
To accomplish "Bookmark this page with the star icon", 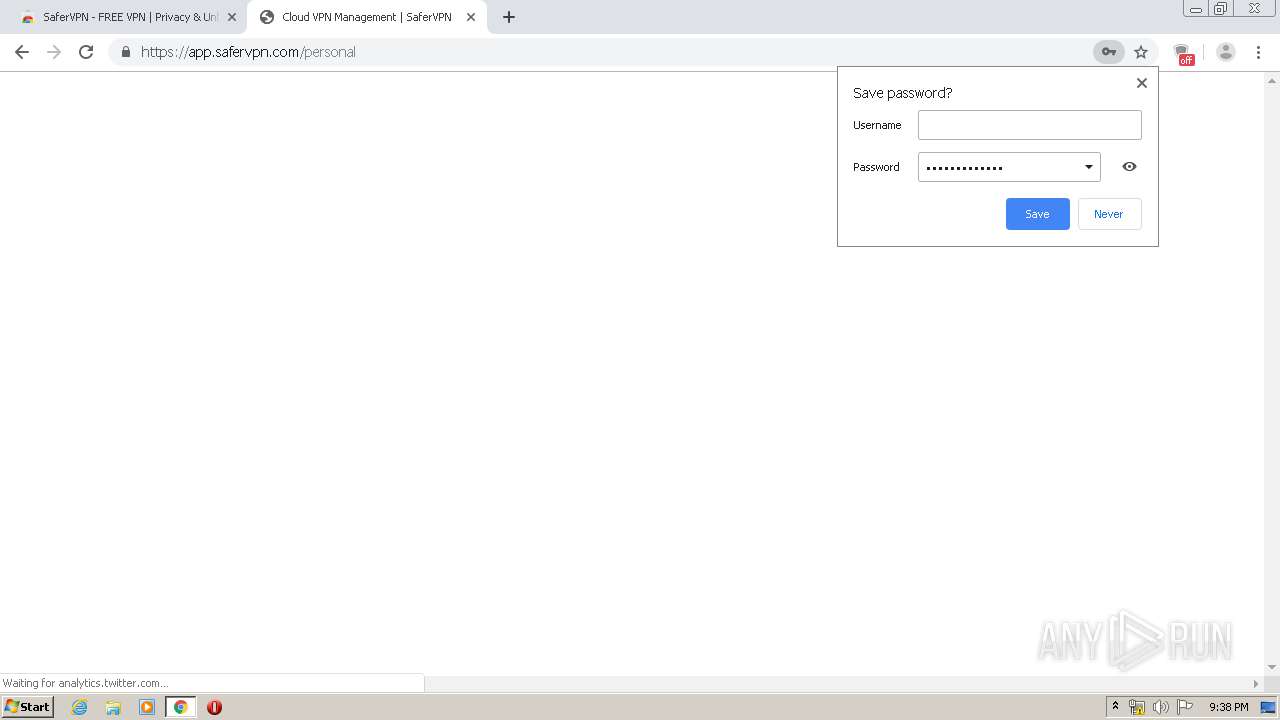I will (x=1141, y=52).
